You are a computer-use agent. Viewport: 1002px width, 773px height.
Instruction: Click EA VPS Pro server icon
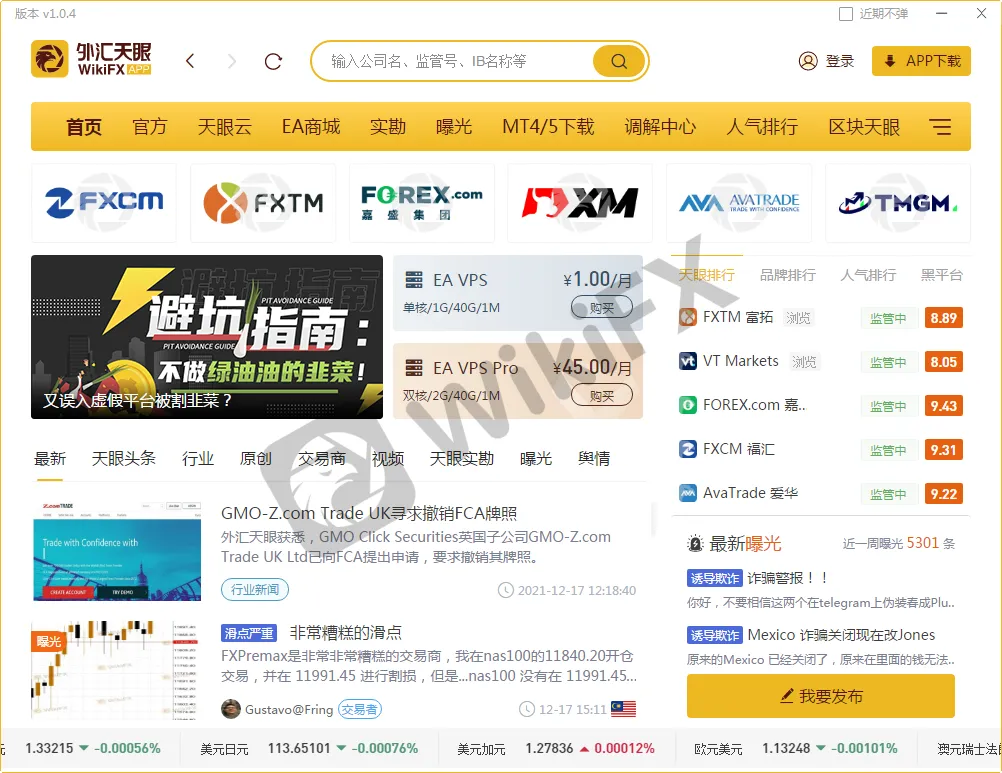(x=414, y=368)
